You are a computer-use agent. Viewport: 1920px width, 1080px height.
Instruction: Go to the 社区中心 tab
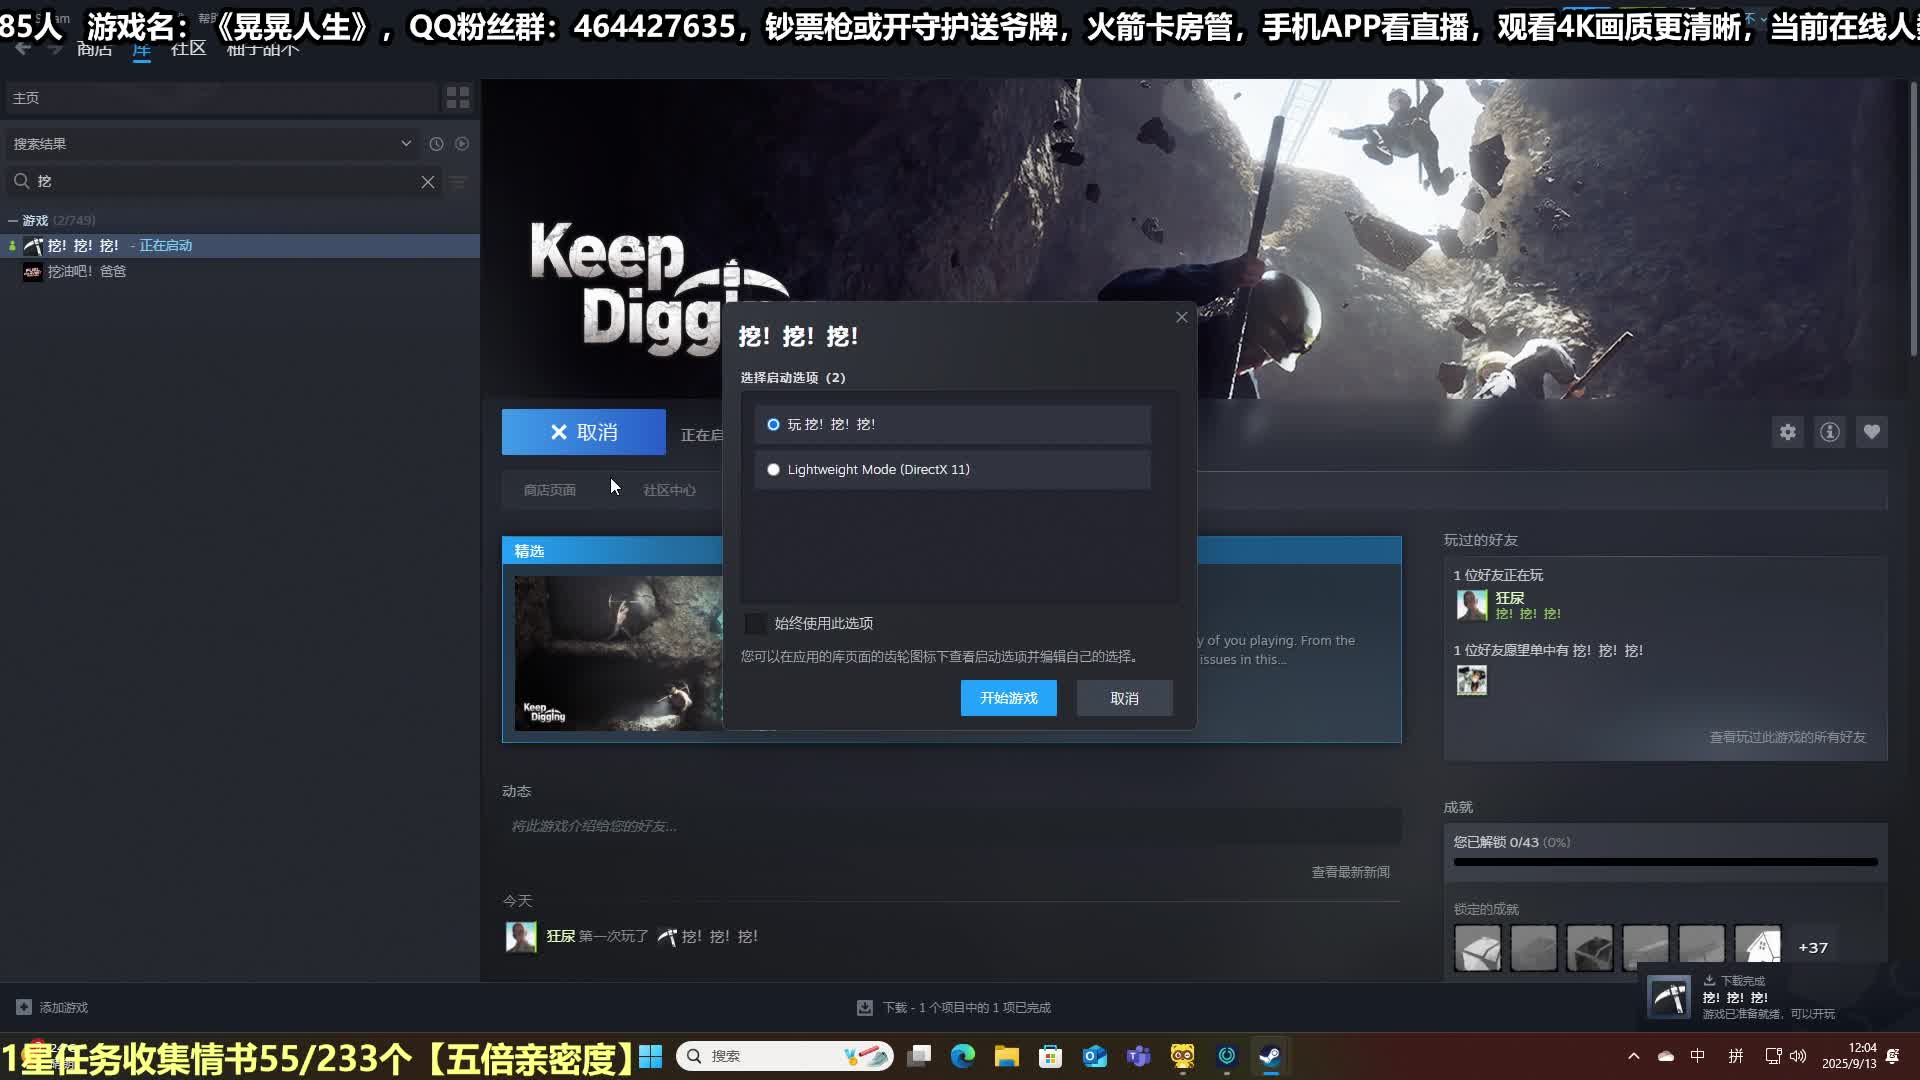coord(670,490)
